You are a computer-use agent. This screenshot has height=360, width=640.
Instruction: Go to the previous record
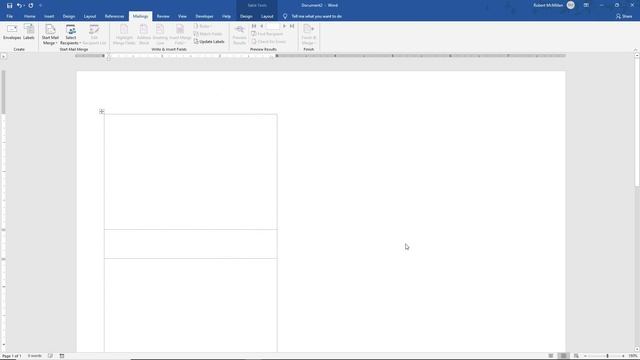tap(262, 26)
